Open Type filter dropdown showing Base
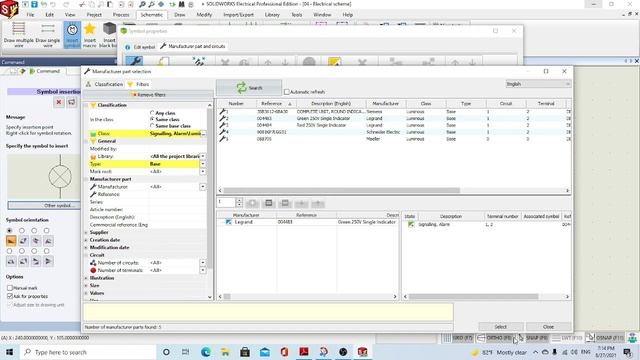The width and height of the screenshot is (640, 360). tap(203, 164)
